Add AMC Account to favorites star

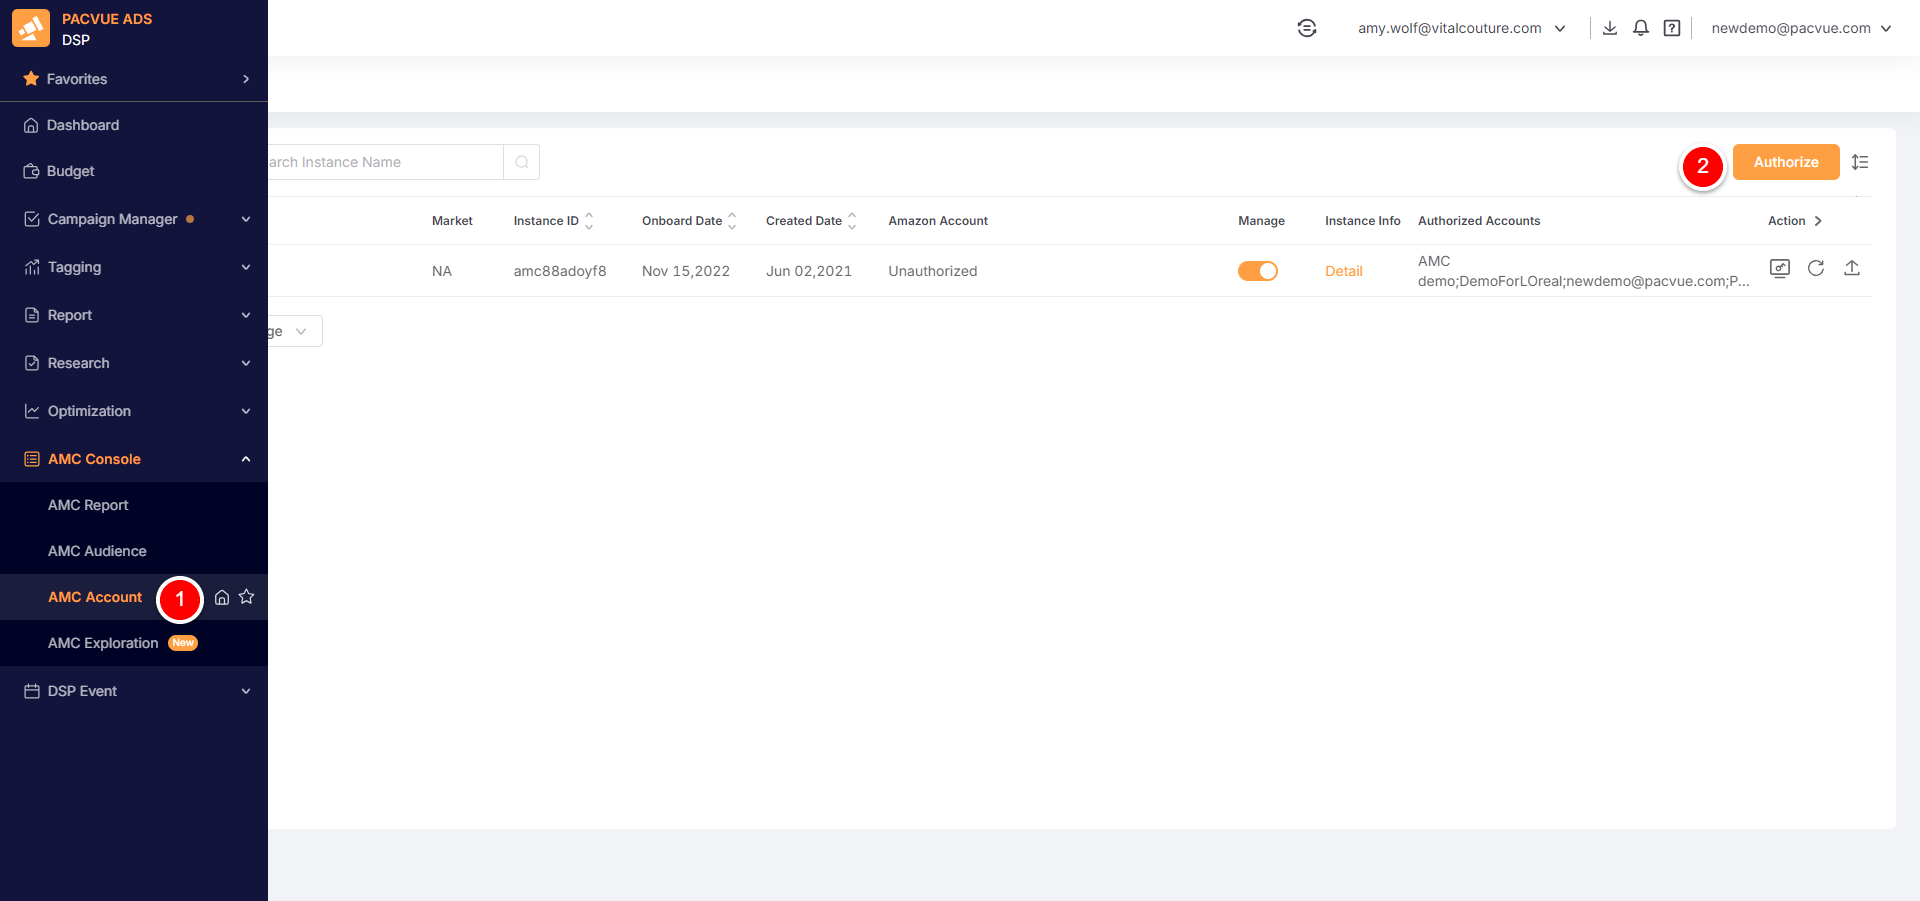247,597
